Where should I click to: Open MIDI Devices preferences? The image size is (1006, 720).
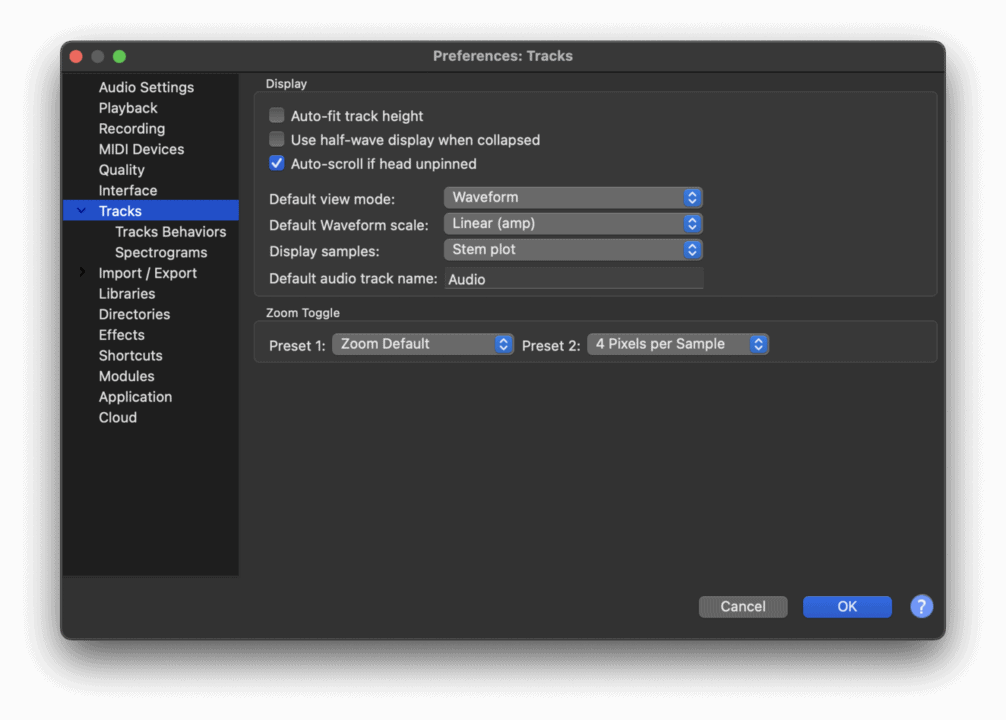[141, 149]
